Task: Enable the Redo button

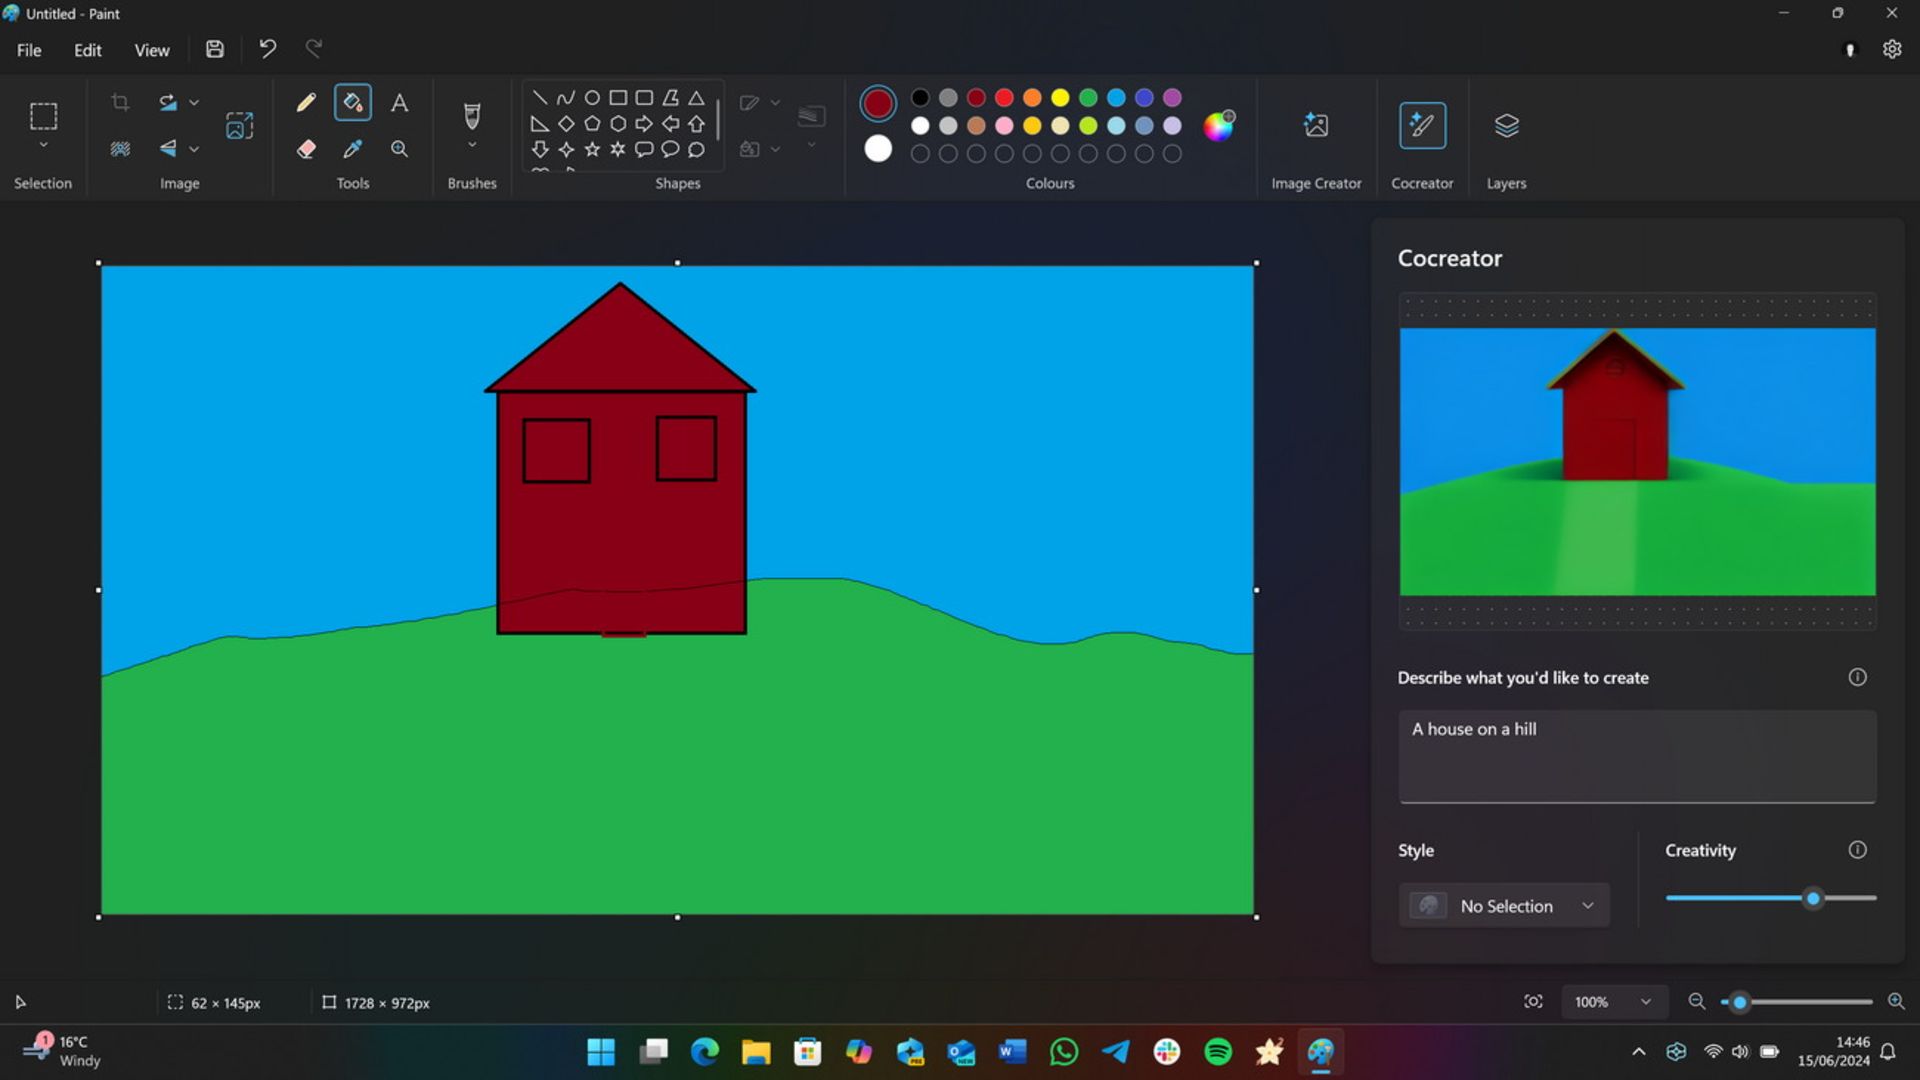Action: click(315, 49)
